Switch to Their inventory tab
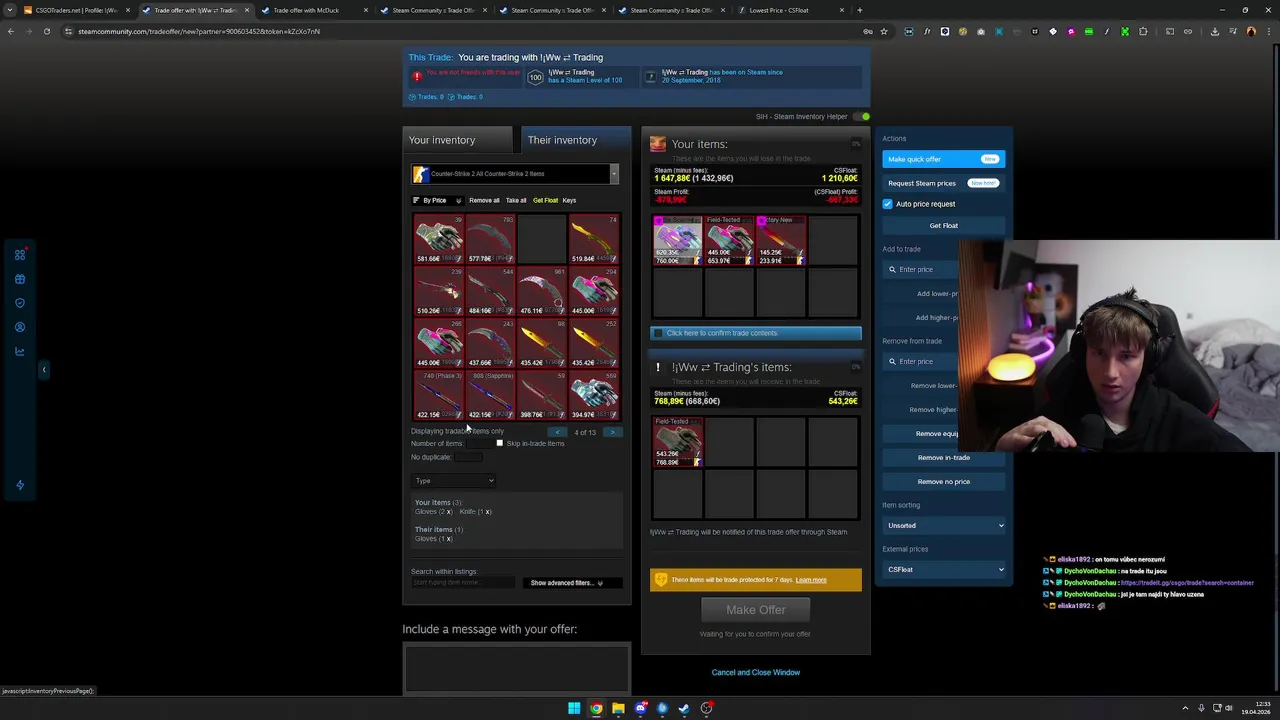The height and width of the screenshot is (720, 1280). tap(576, 140)
